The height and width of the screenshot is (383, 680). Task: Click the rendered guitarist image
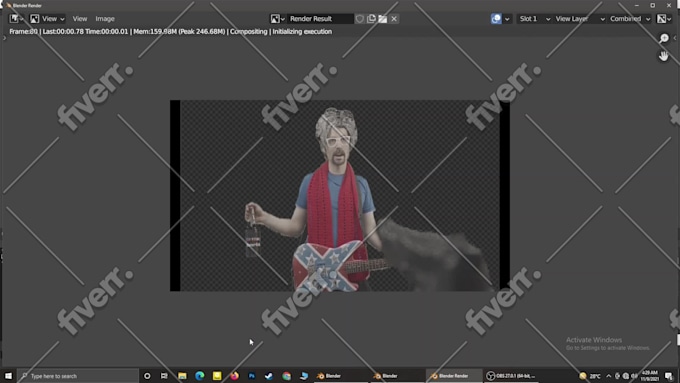(340, 196)
